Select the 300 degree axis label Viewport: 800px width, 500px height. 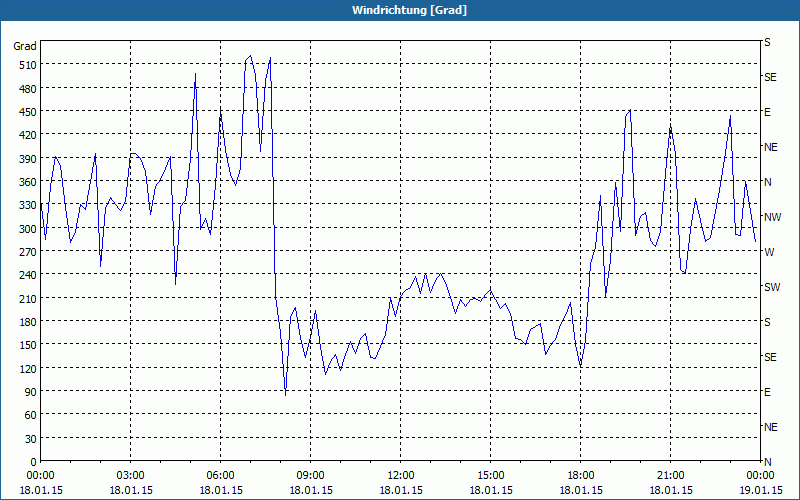(29, 229)
